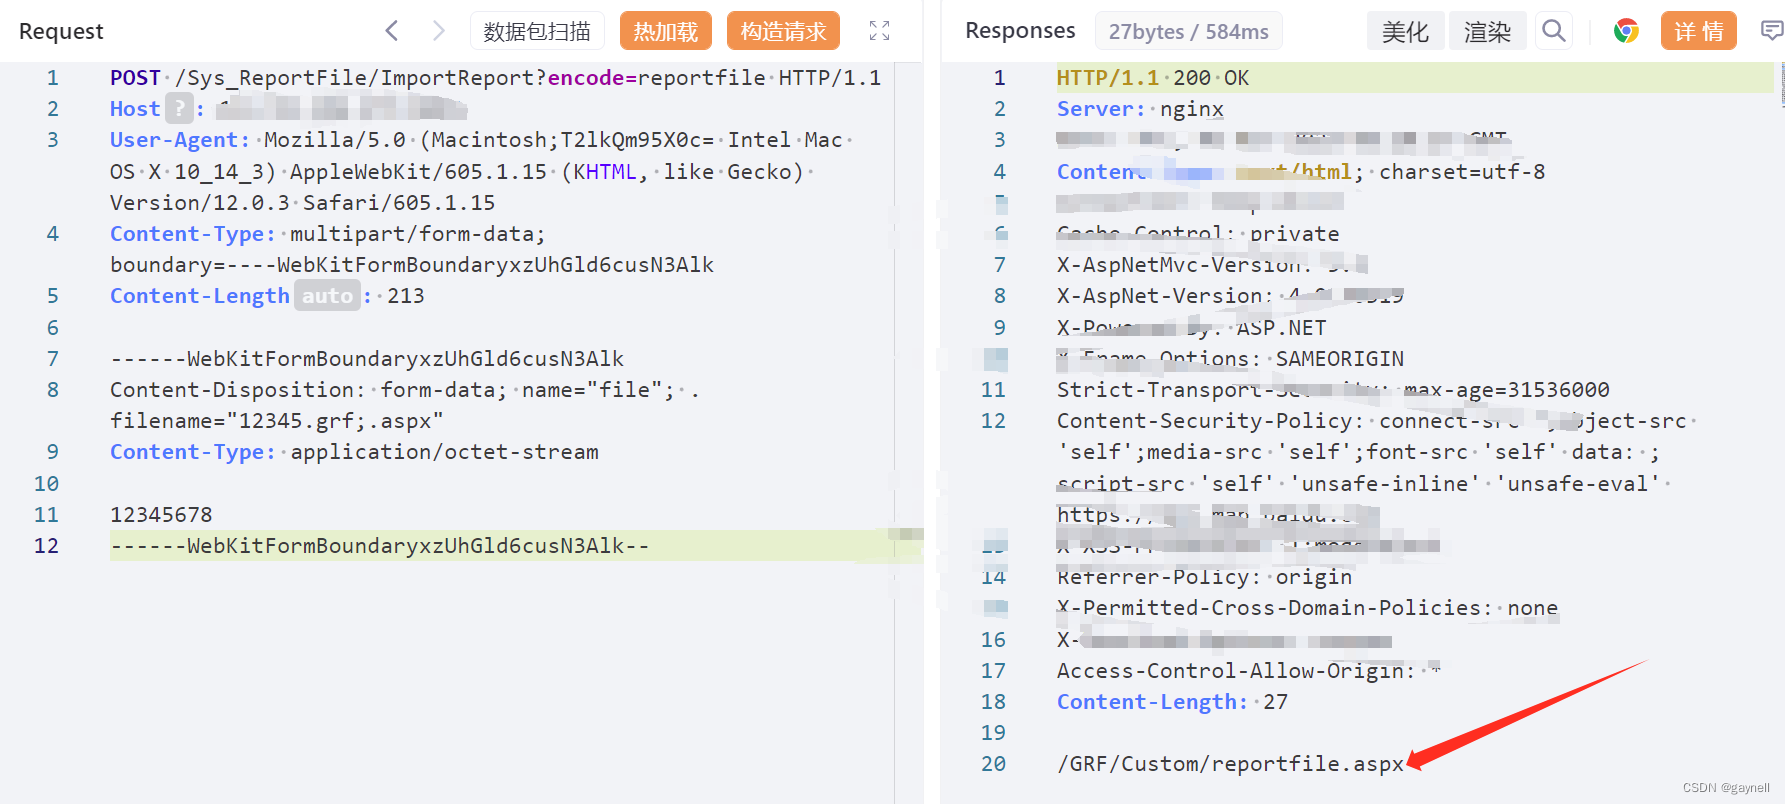
Task: Toggle the Content-Length auto badge
Action: click(x=327, y=296)
